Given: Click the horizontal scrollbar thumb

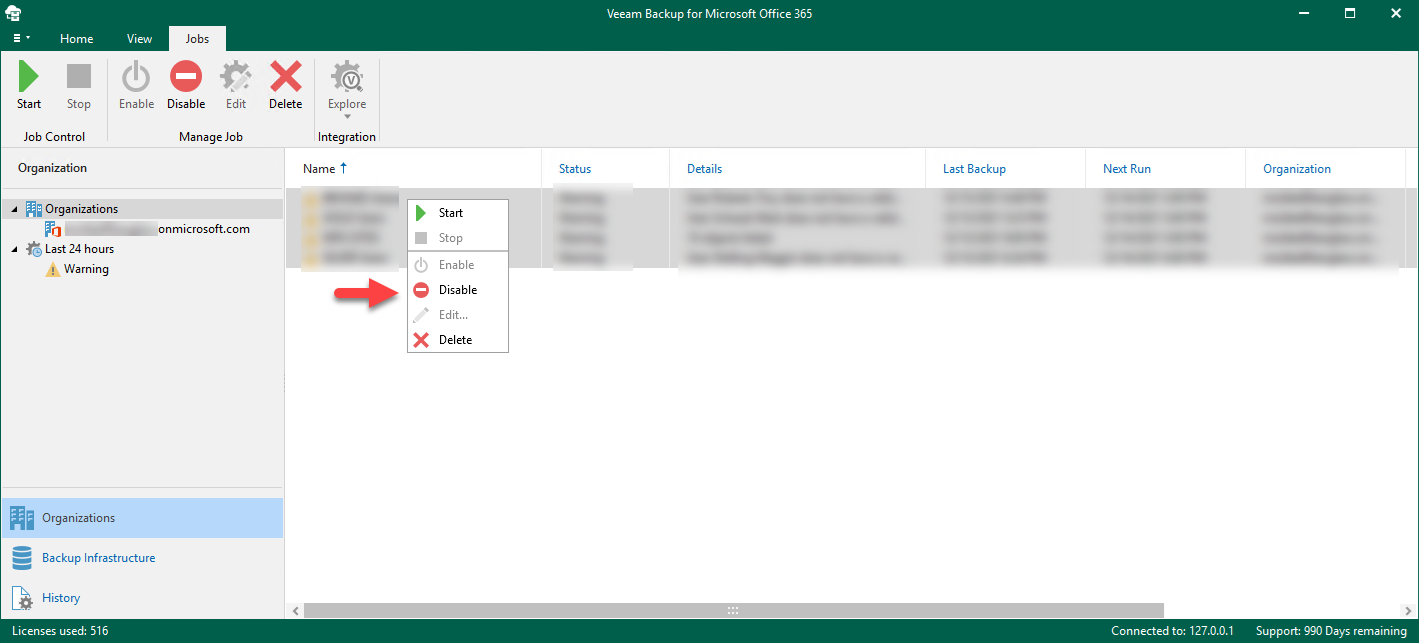Looking at the screenshot, I should [x=734, y=610].
